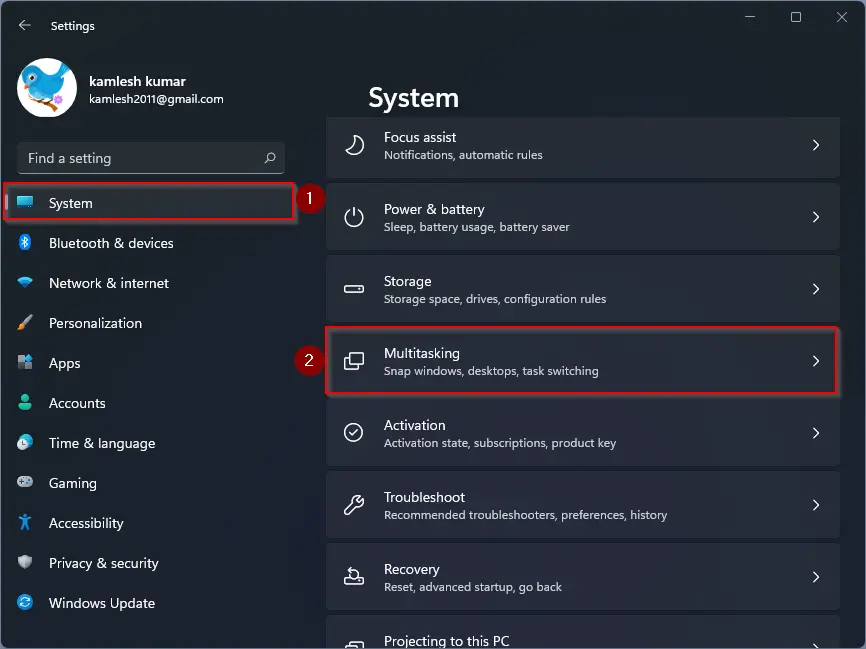The image size is (866, 649).
Task: Open Bluetooth & devices section
Action: click(x=149, y=243)
